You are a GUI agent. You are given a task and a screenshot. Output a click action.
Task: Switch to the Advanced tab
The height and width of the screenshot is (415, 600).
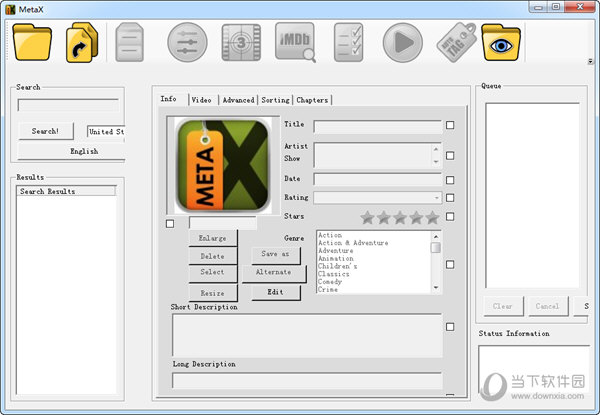(238, 100)
